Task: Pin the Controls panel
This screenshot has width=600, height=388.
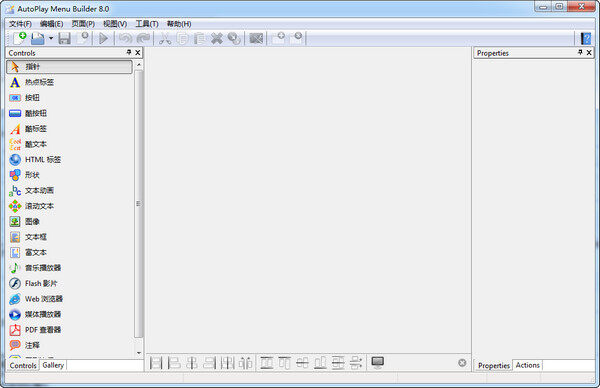Action: [x=129, y=52]
